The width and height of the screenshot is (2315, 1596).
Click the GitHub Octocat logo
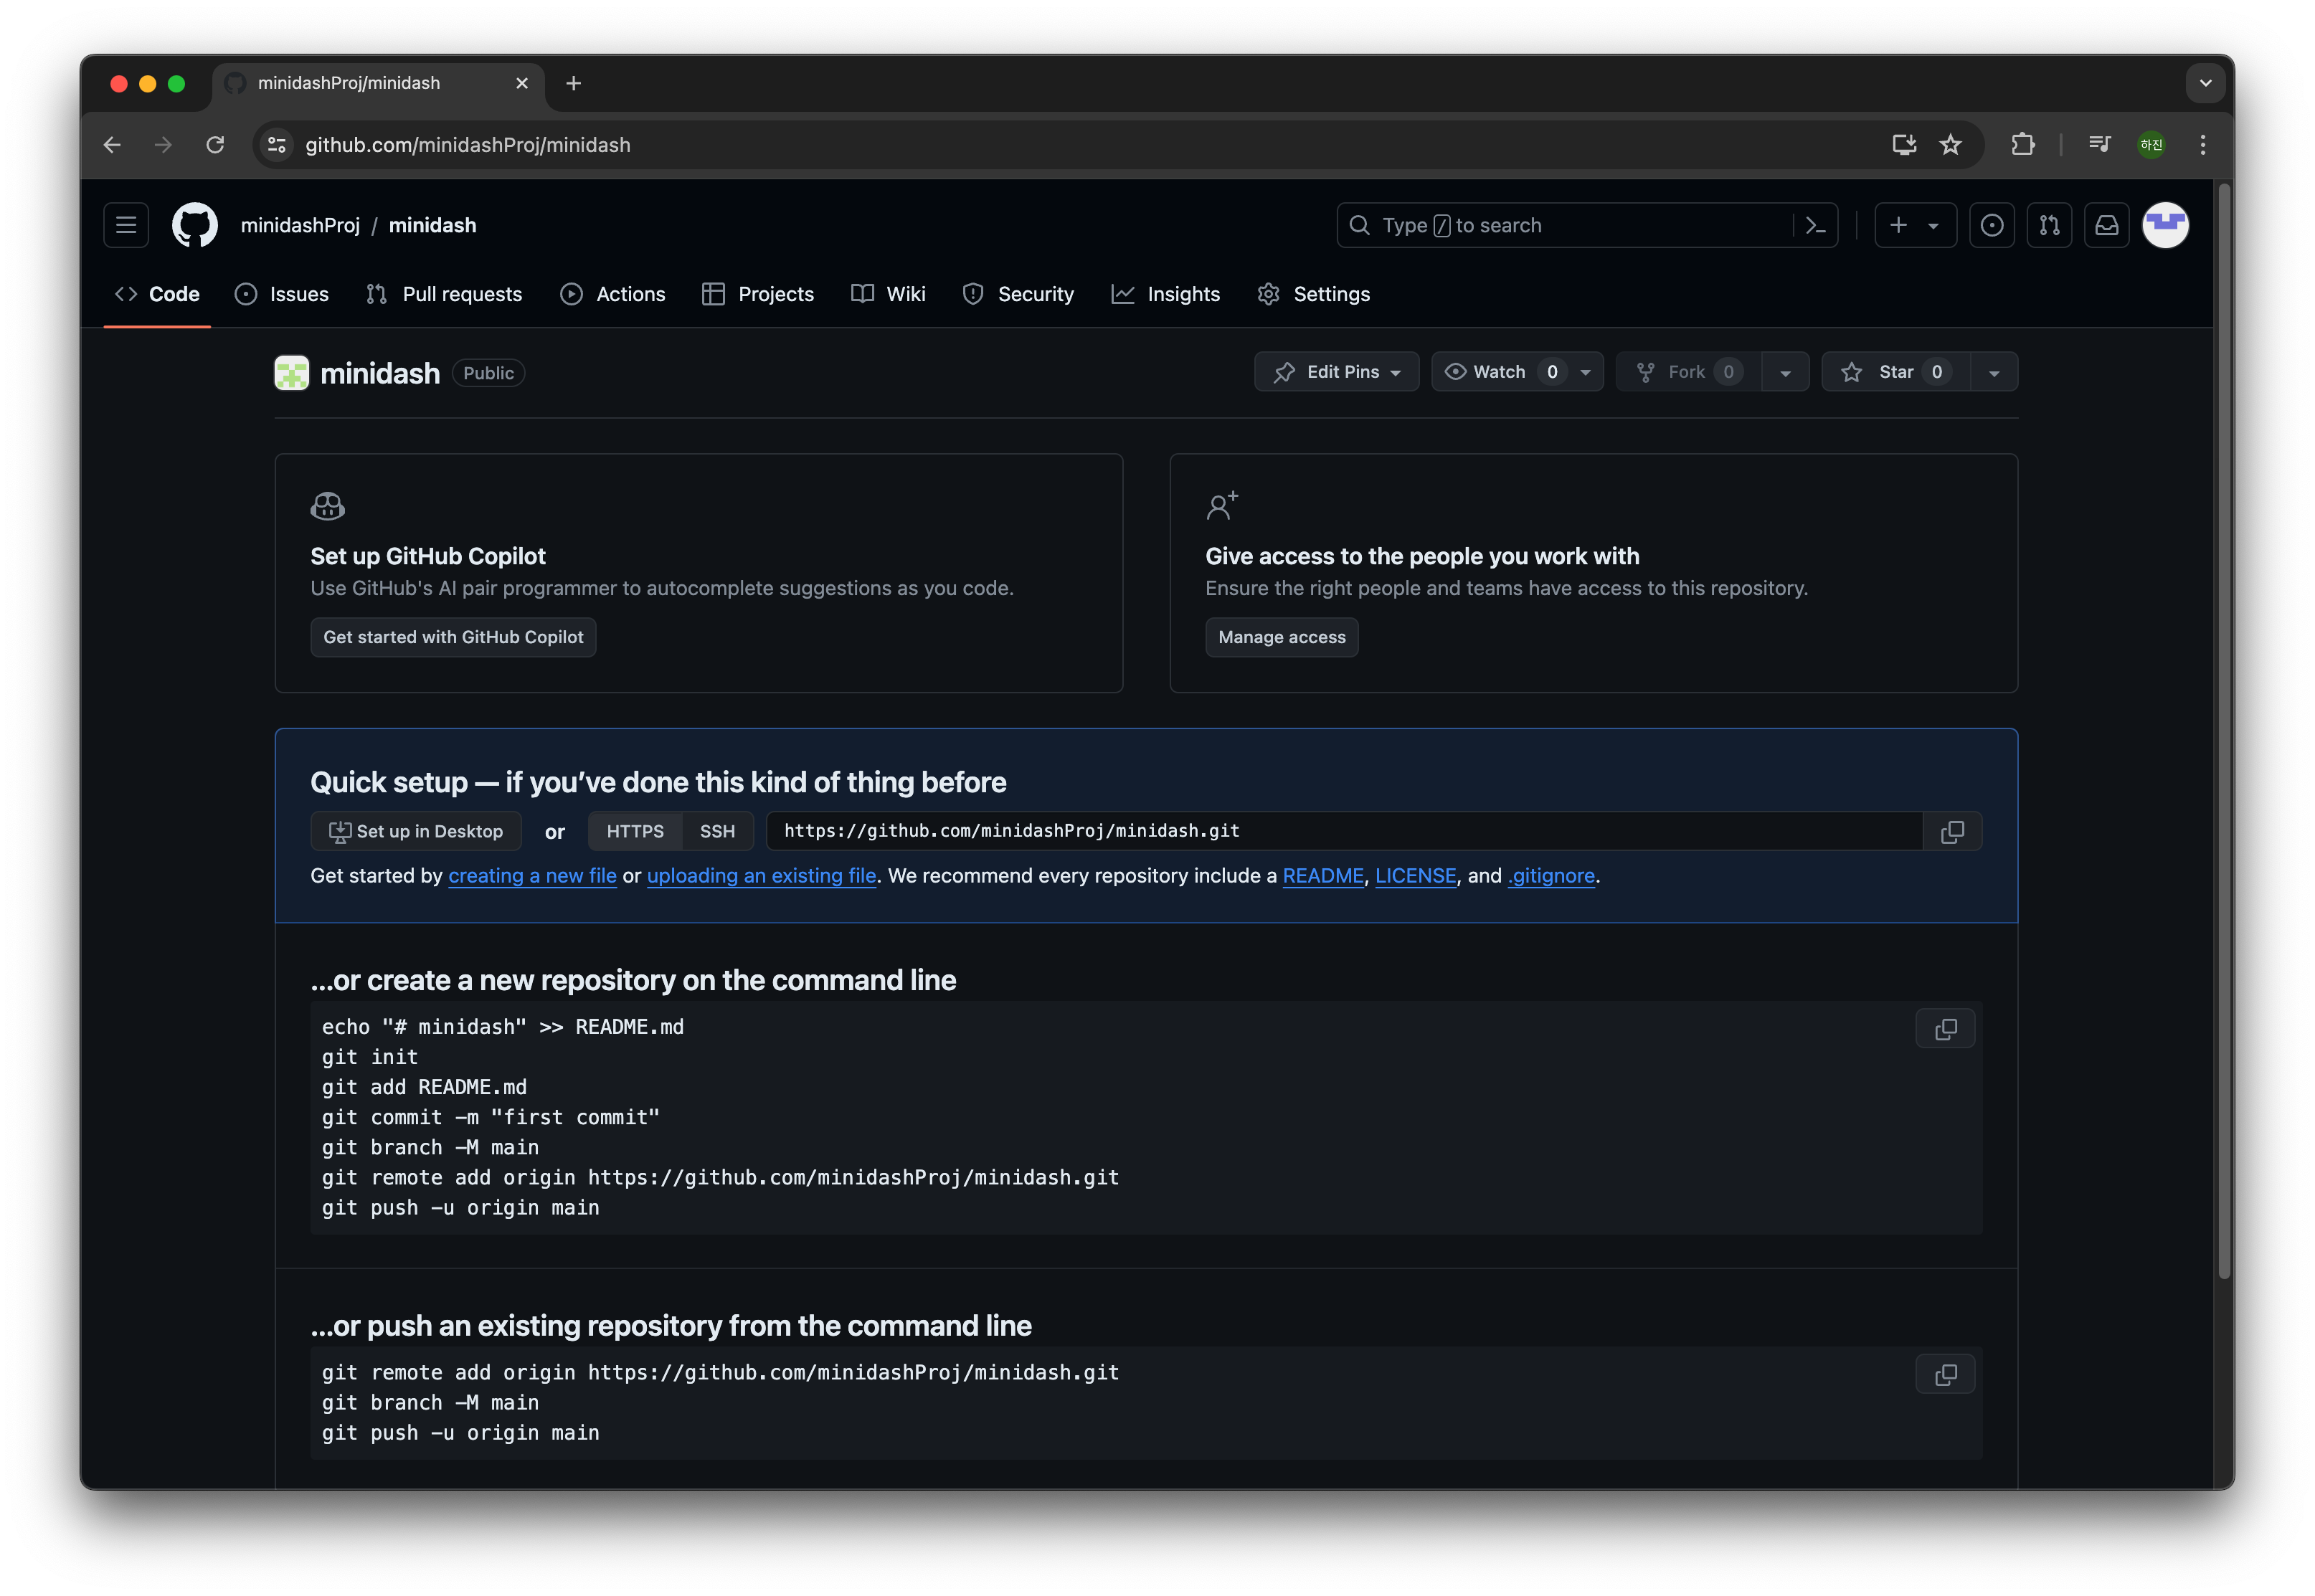[x=195, y=225]
